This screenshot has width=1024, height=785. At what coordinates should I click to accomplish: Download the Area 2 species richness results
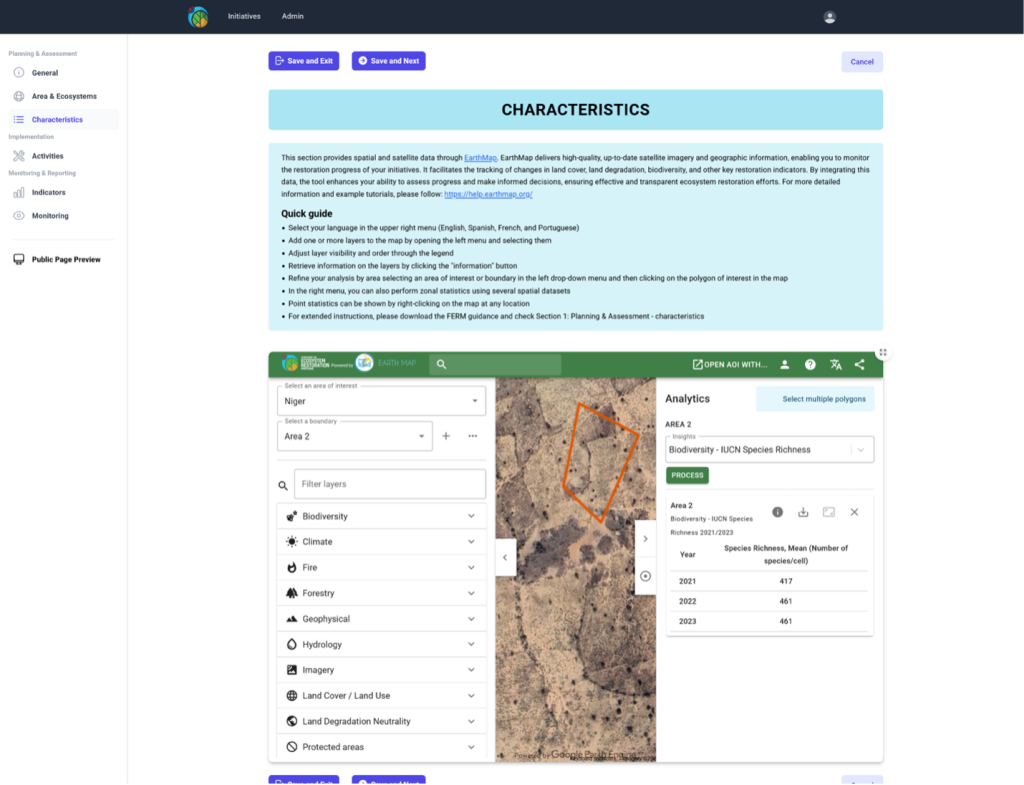click(803, 512)
